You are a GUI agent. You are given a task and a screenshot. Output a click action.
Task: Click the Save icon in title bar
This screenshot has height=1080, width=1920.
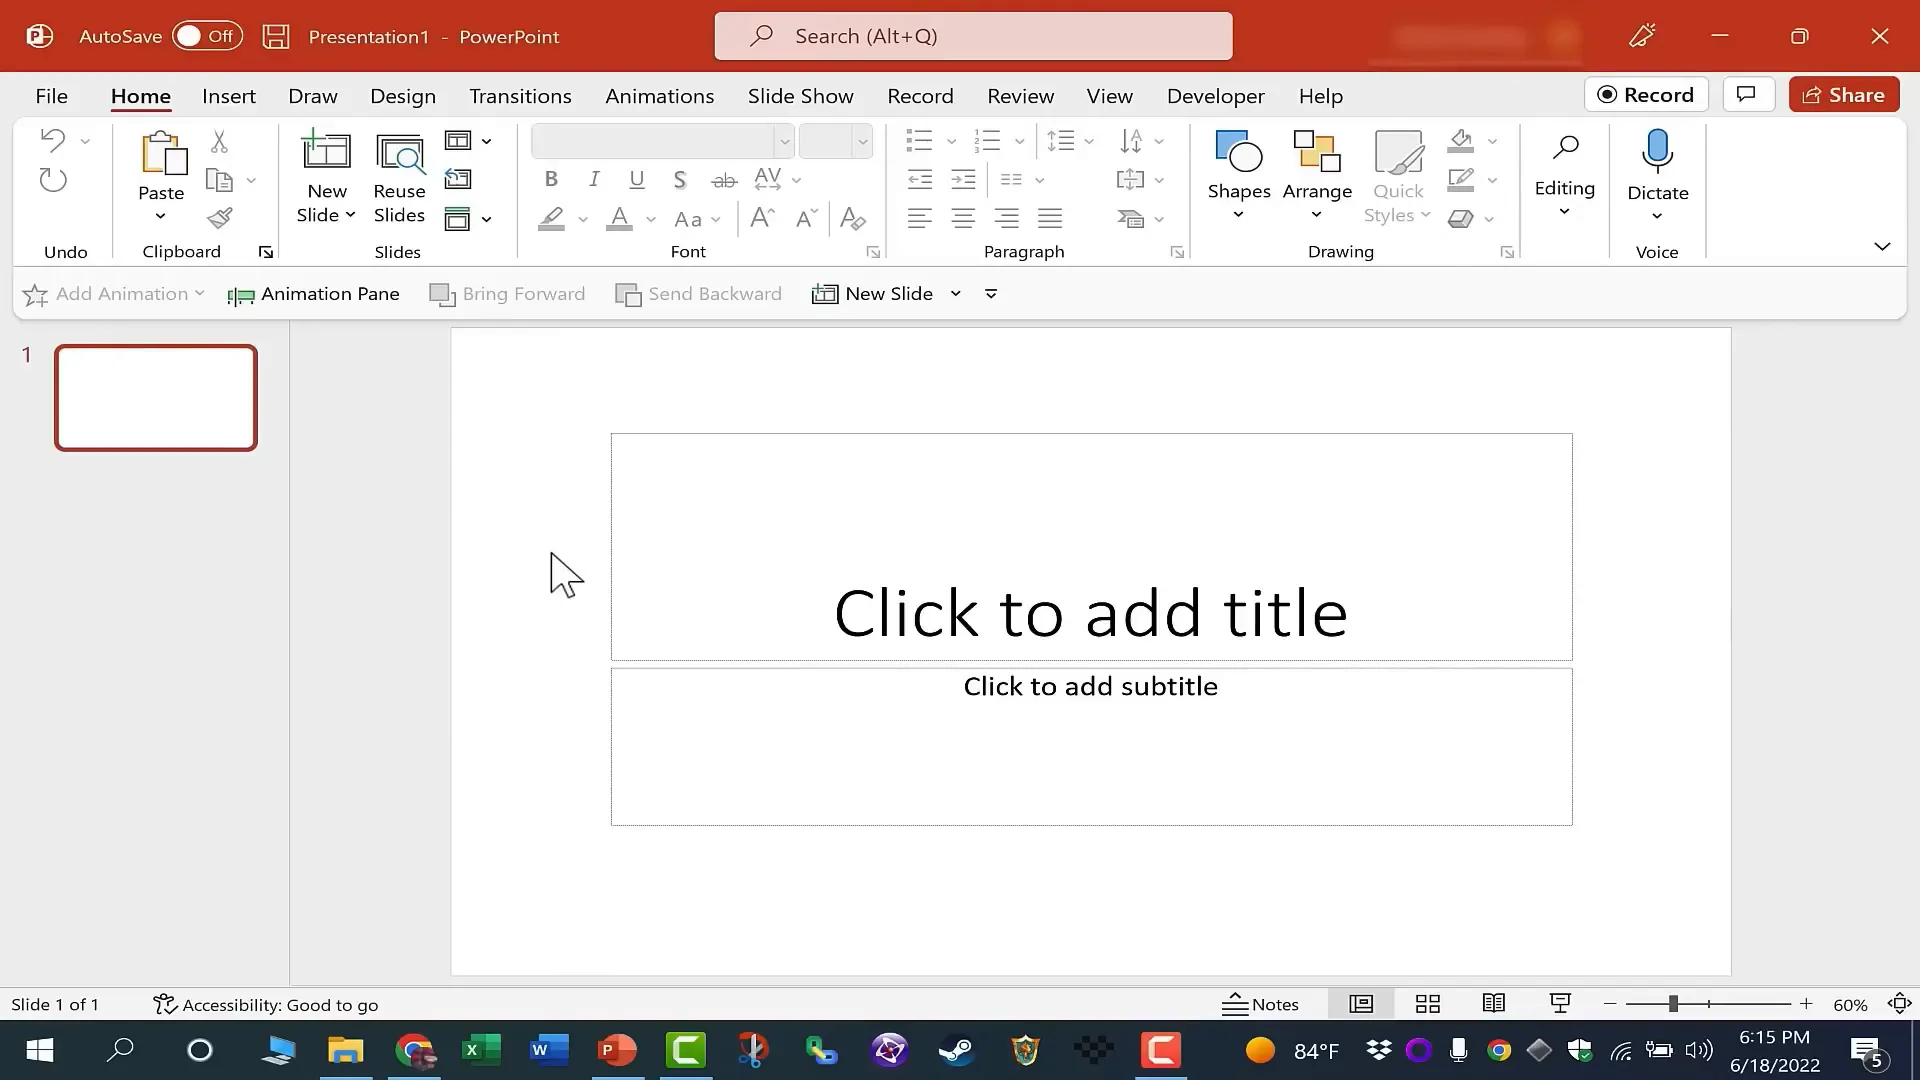point(276,37)
